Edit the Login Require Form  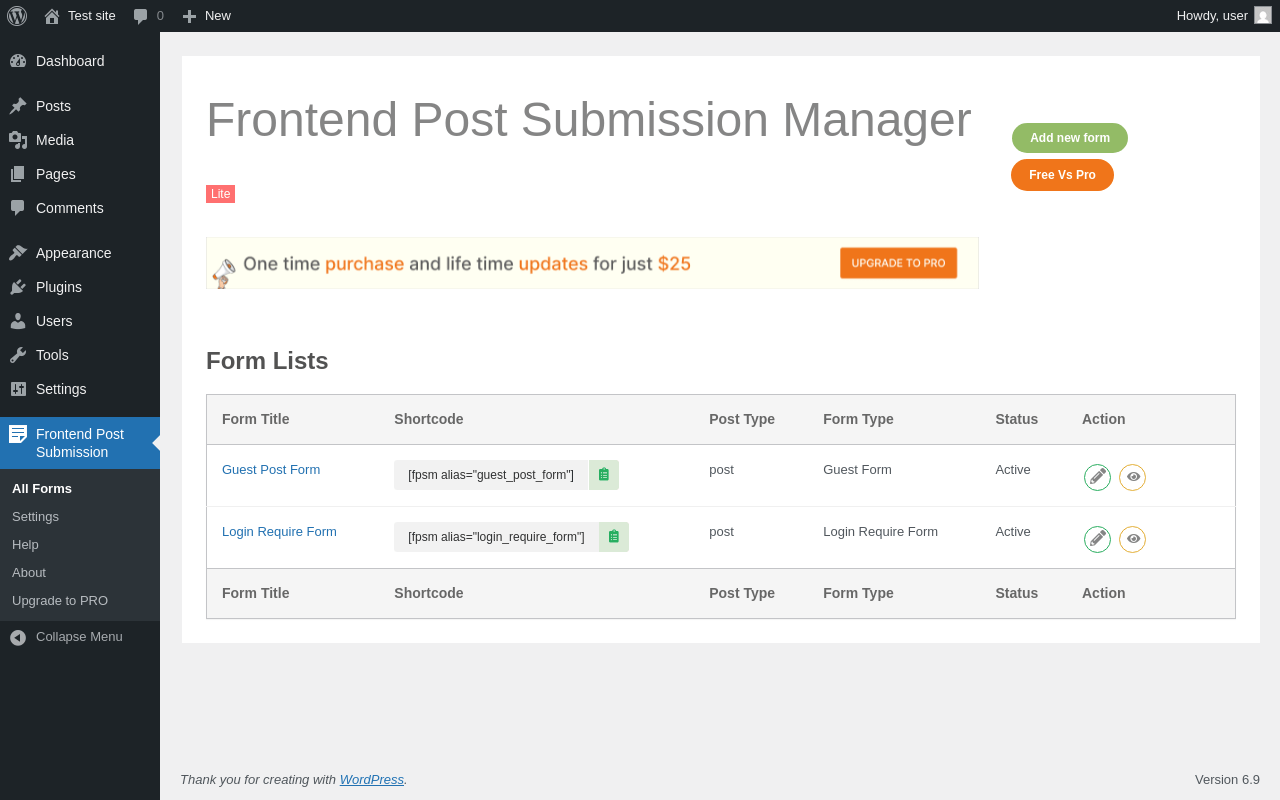(x=1097, y=539)
